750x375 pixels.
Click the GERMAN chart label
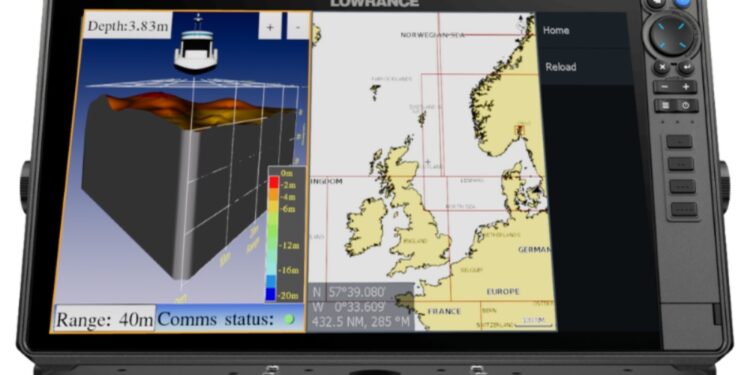click(x=535, y=250)
